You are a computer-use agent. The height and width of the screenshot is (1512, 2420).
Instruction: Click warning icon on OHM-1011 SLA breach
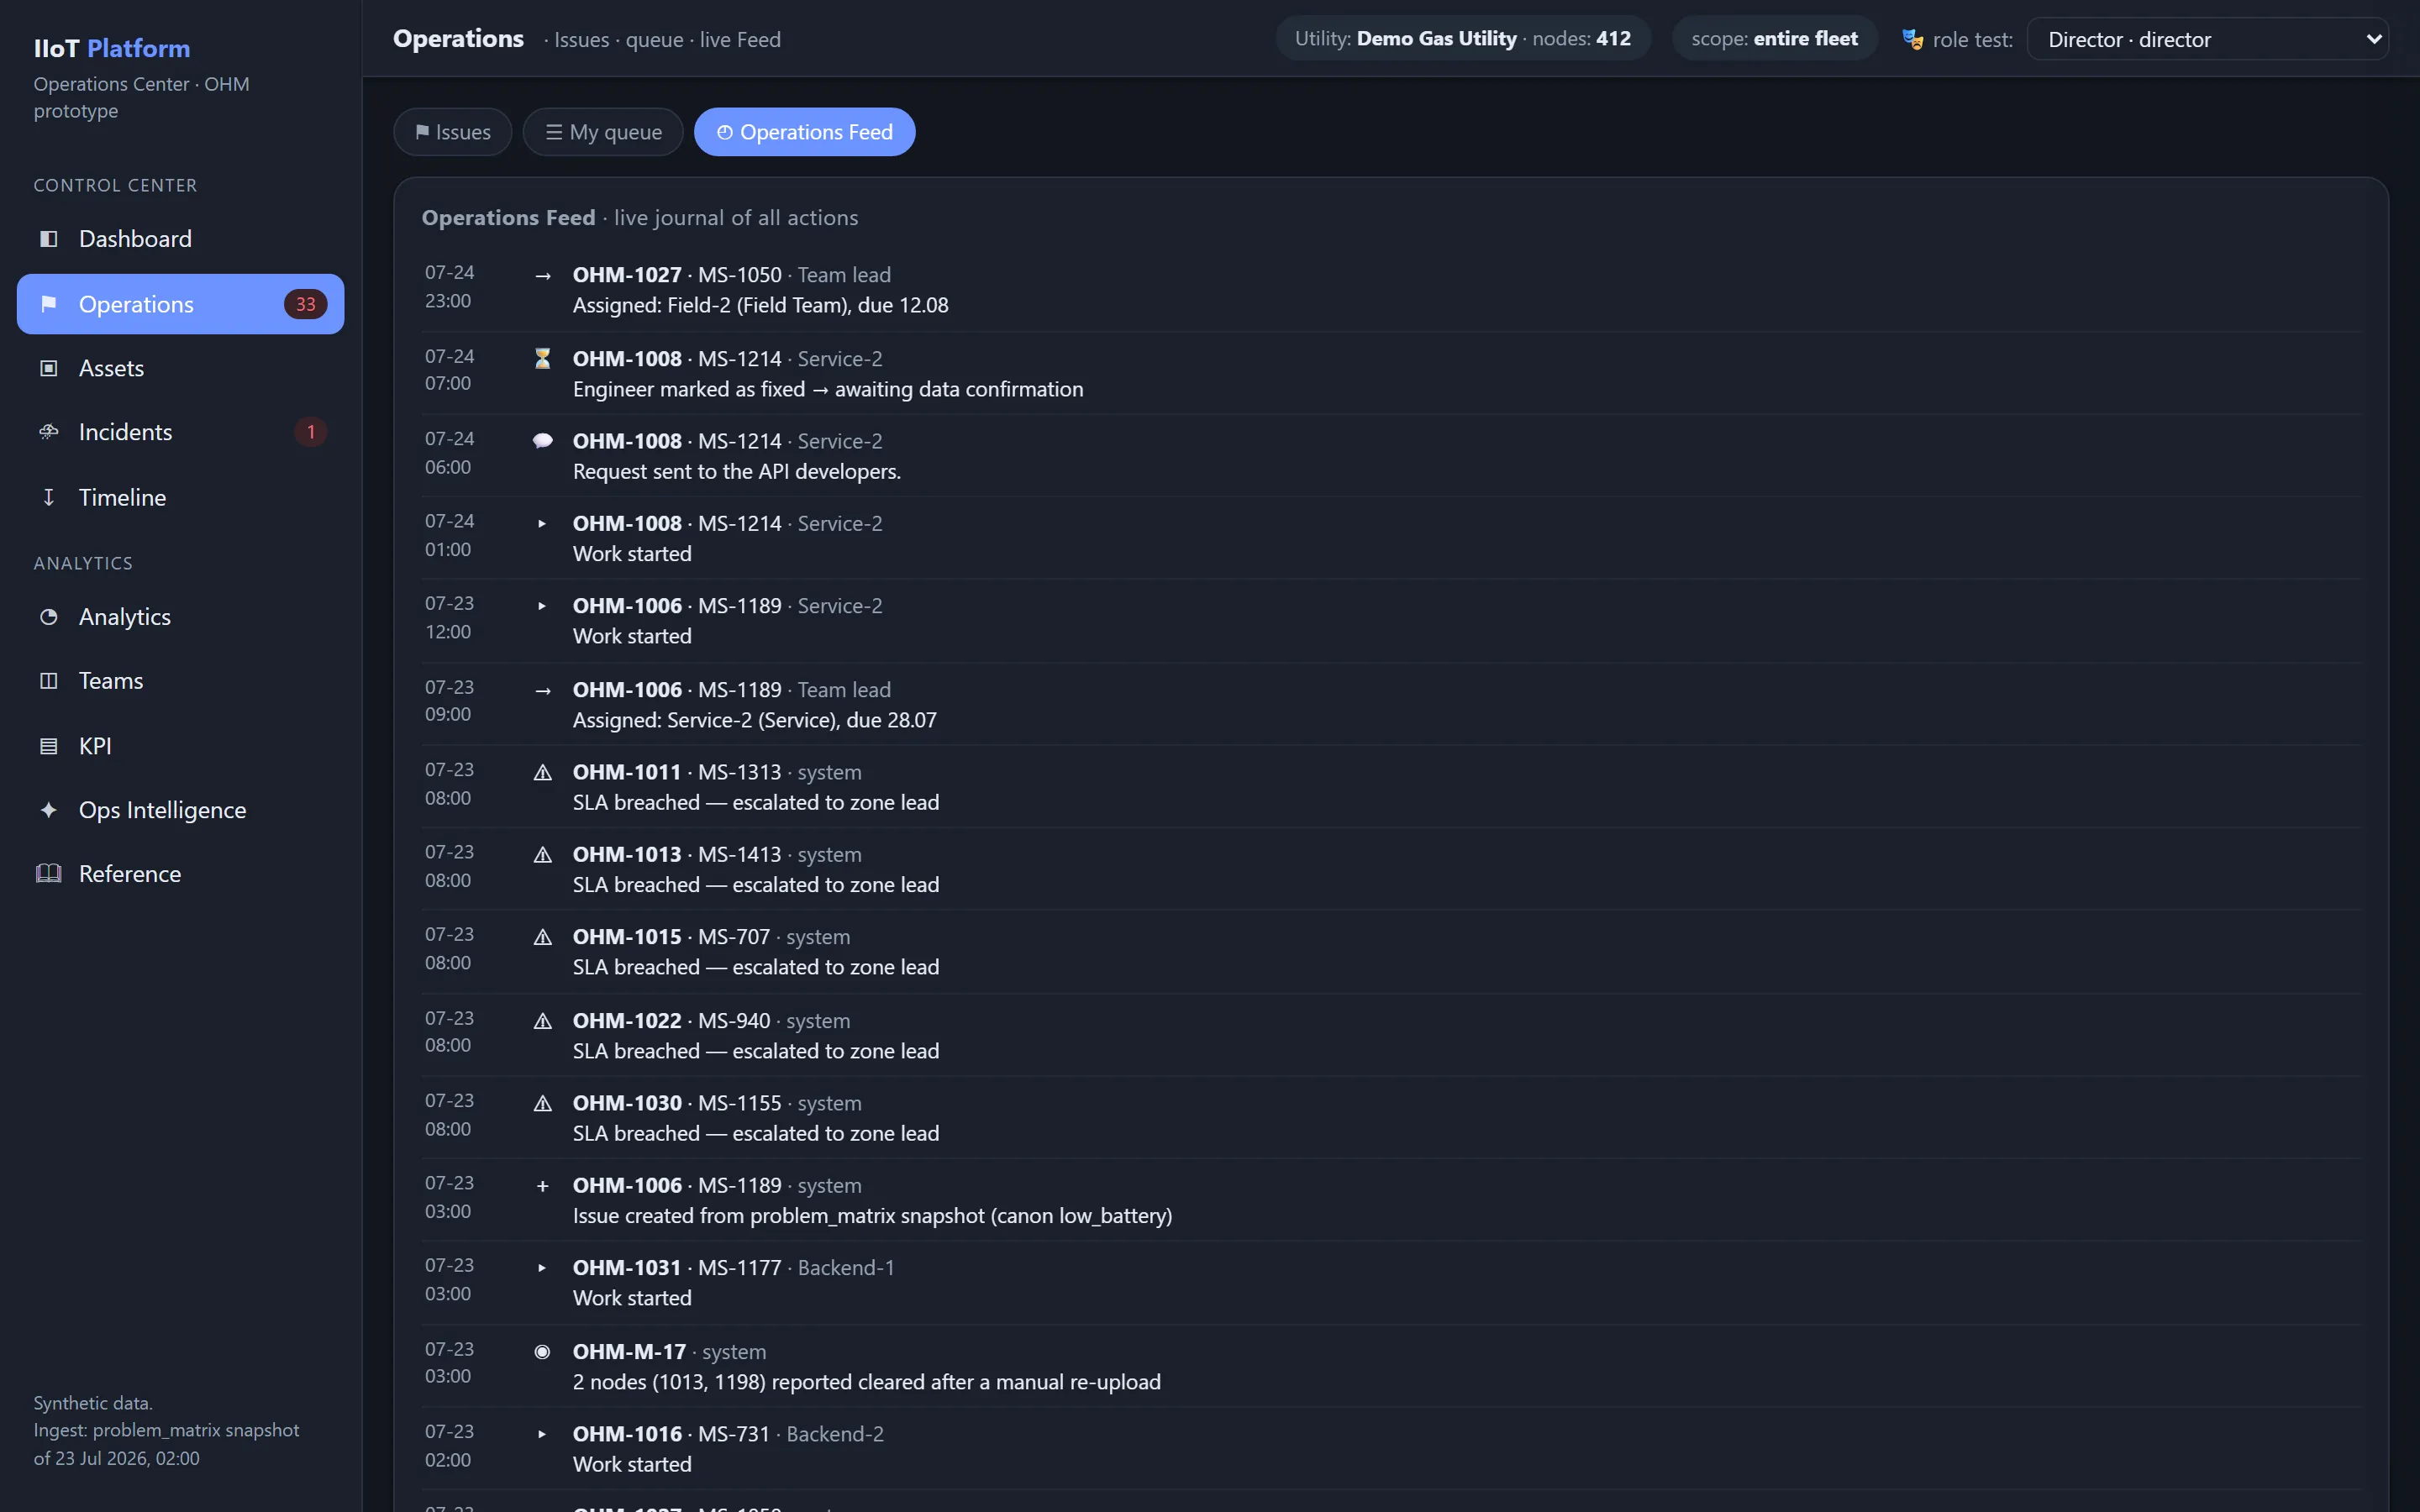tap(543, 773)
